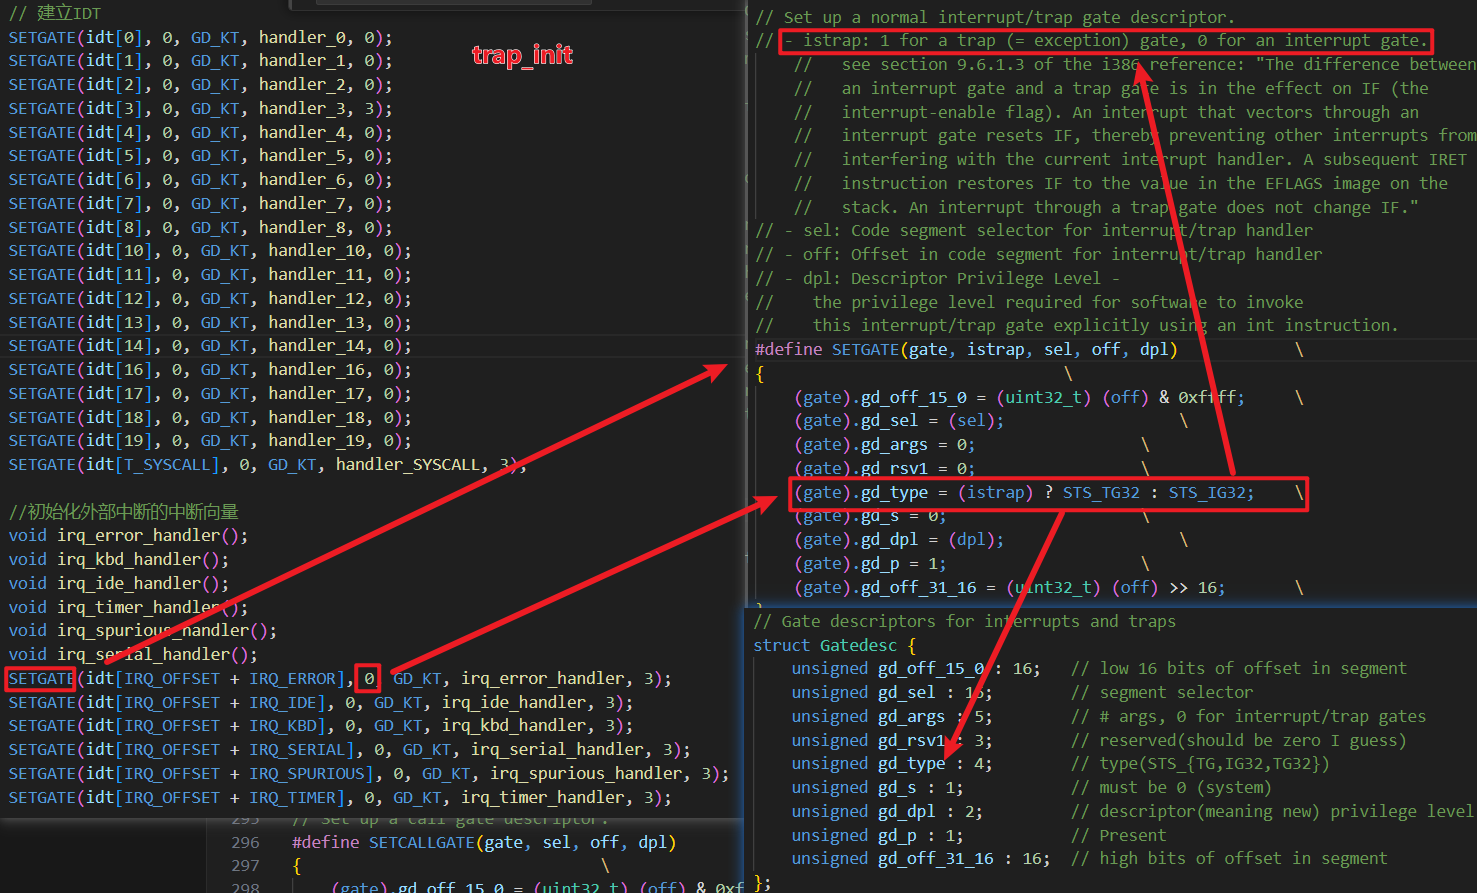Screen dimensions: 1477x893
Task: Click the '// must be 0 (system)' comment
Action: (1171, 787)
